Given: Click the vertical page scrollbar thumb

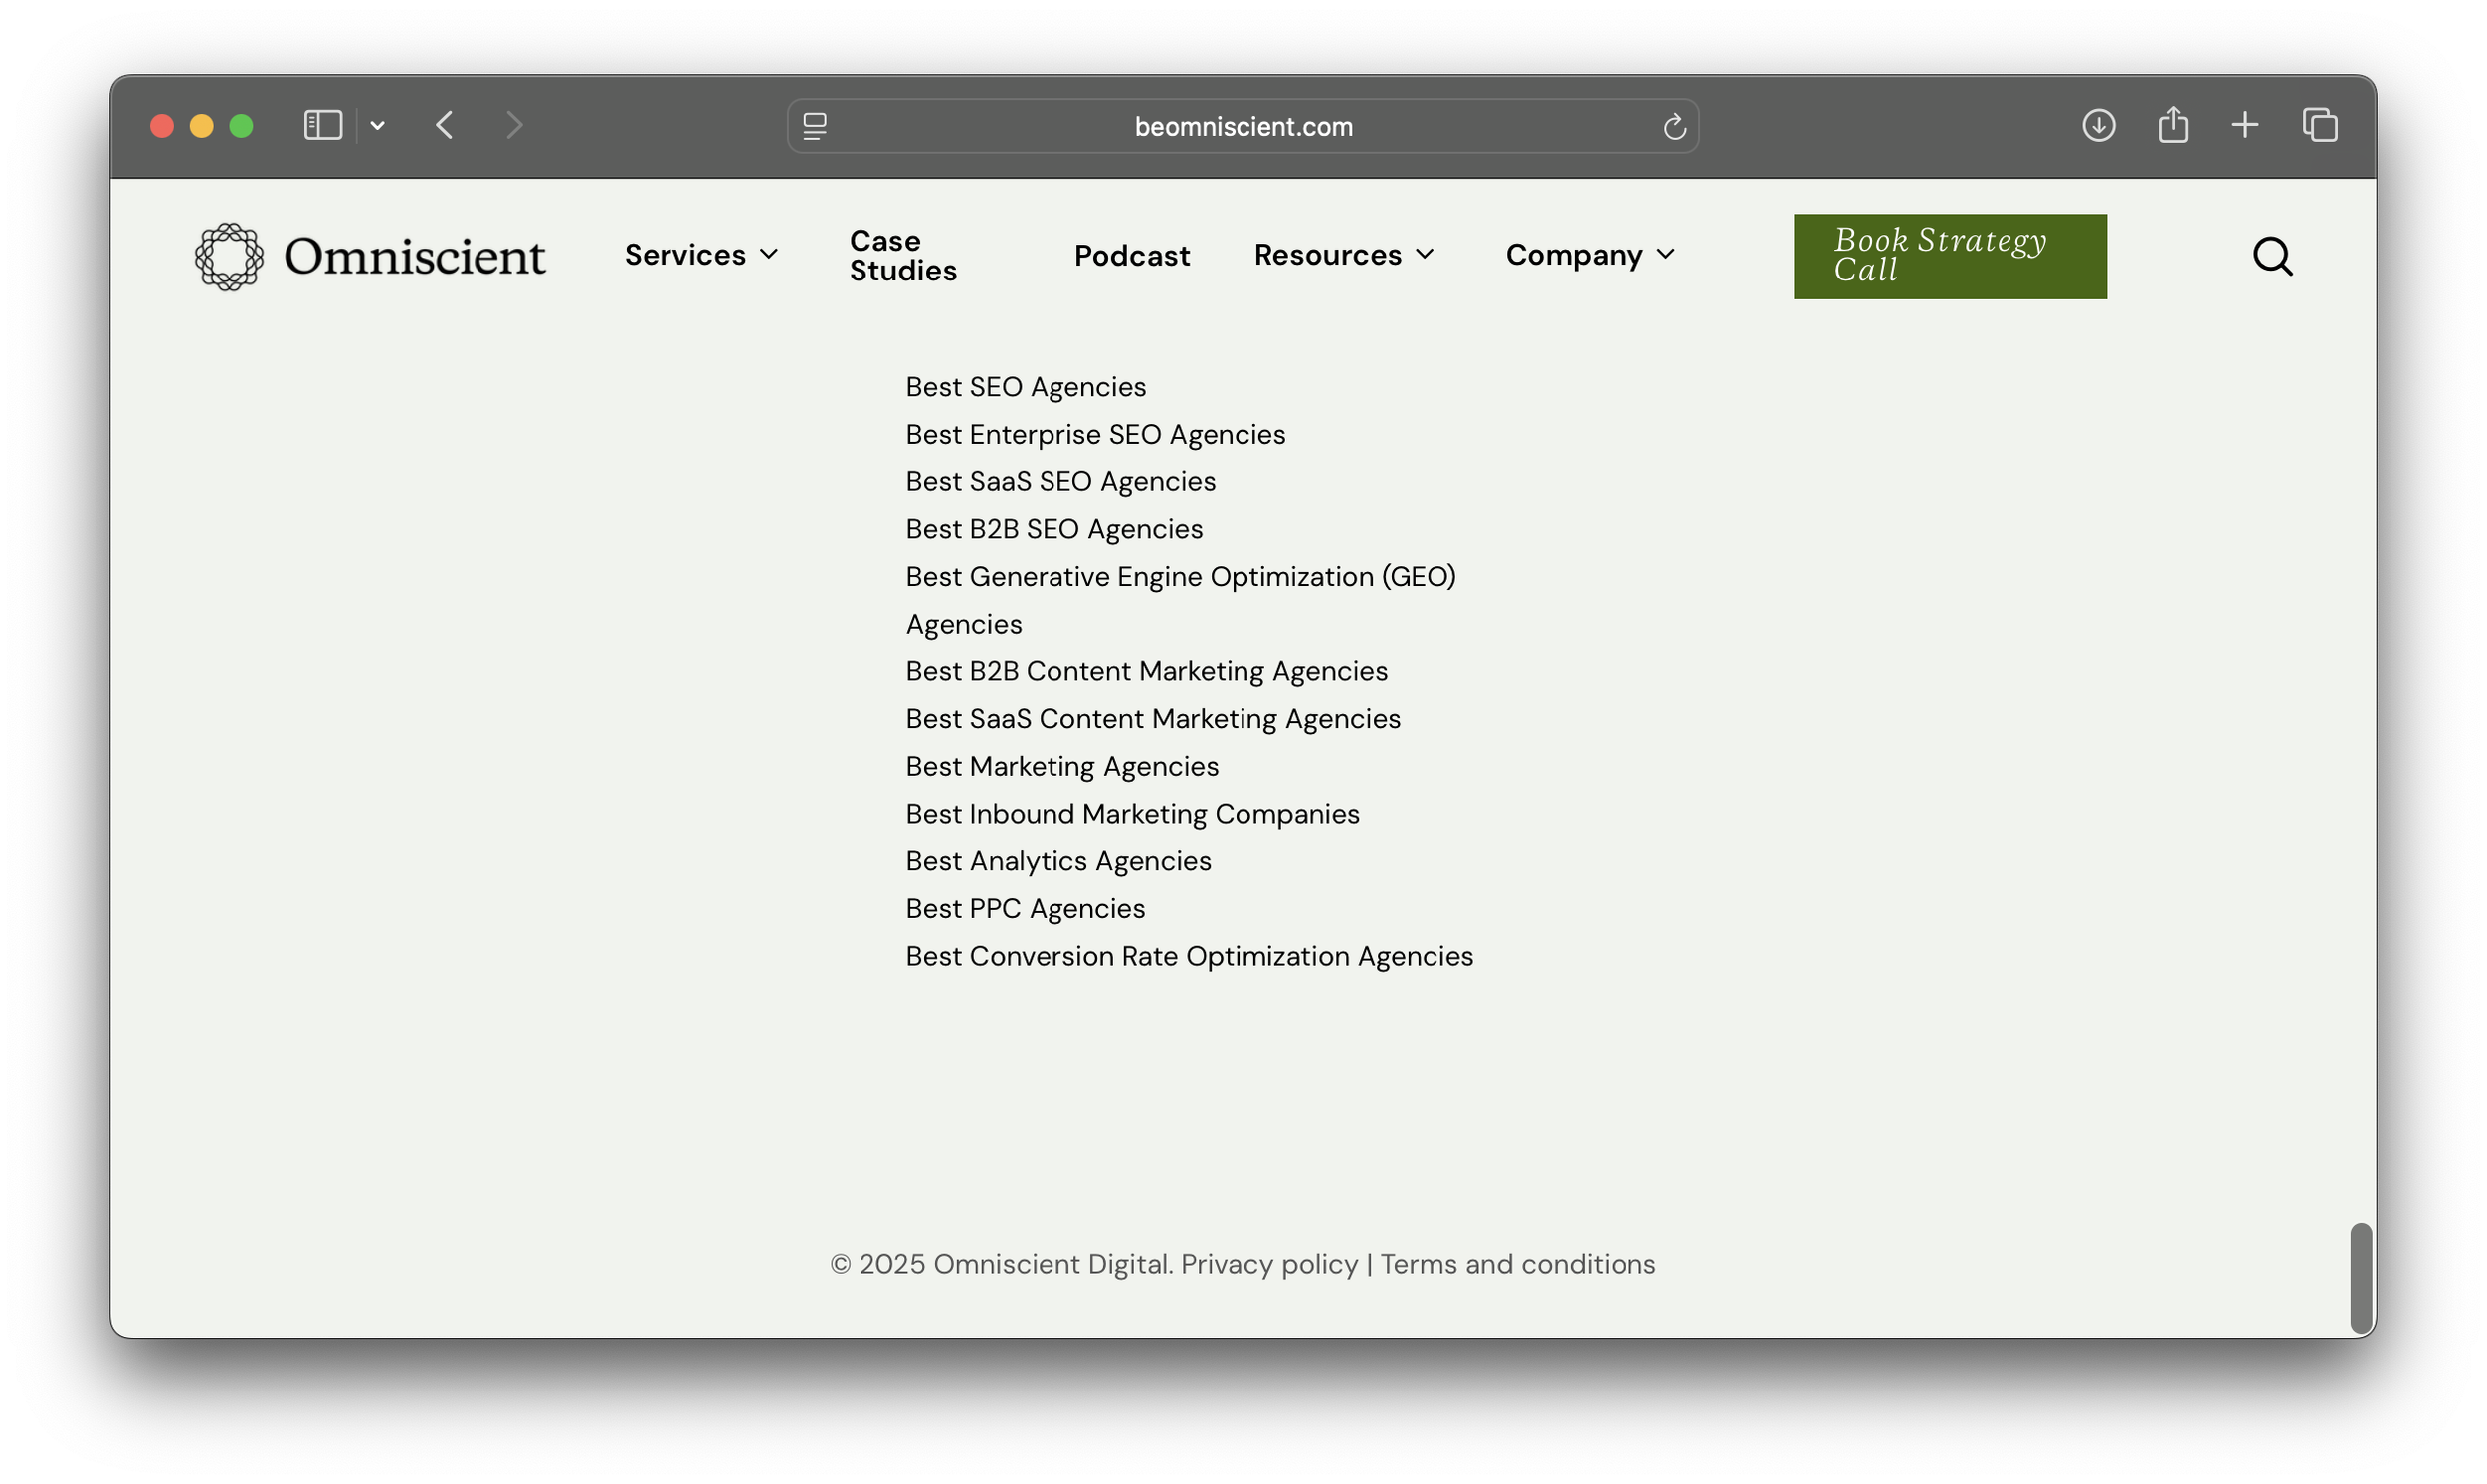Looking at the screenshot, I should (x=2360, y=1277).
